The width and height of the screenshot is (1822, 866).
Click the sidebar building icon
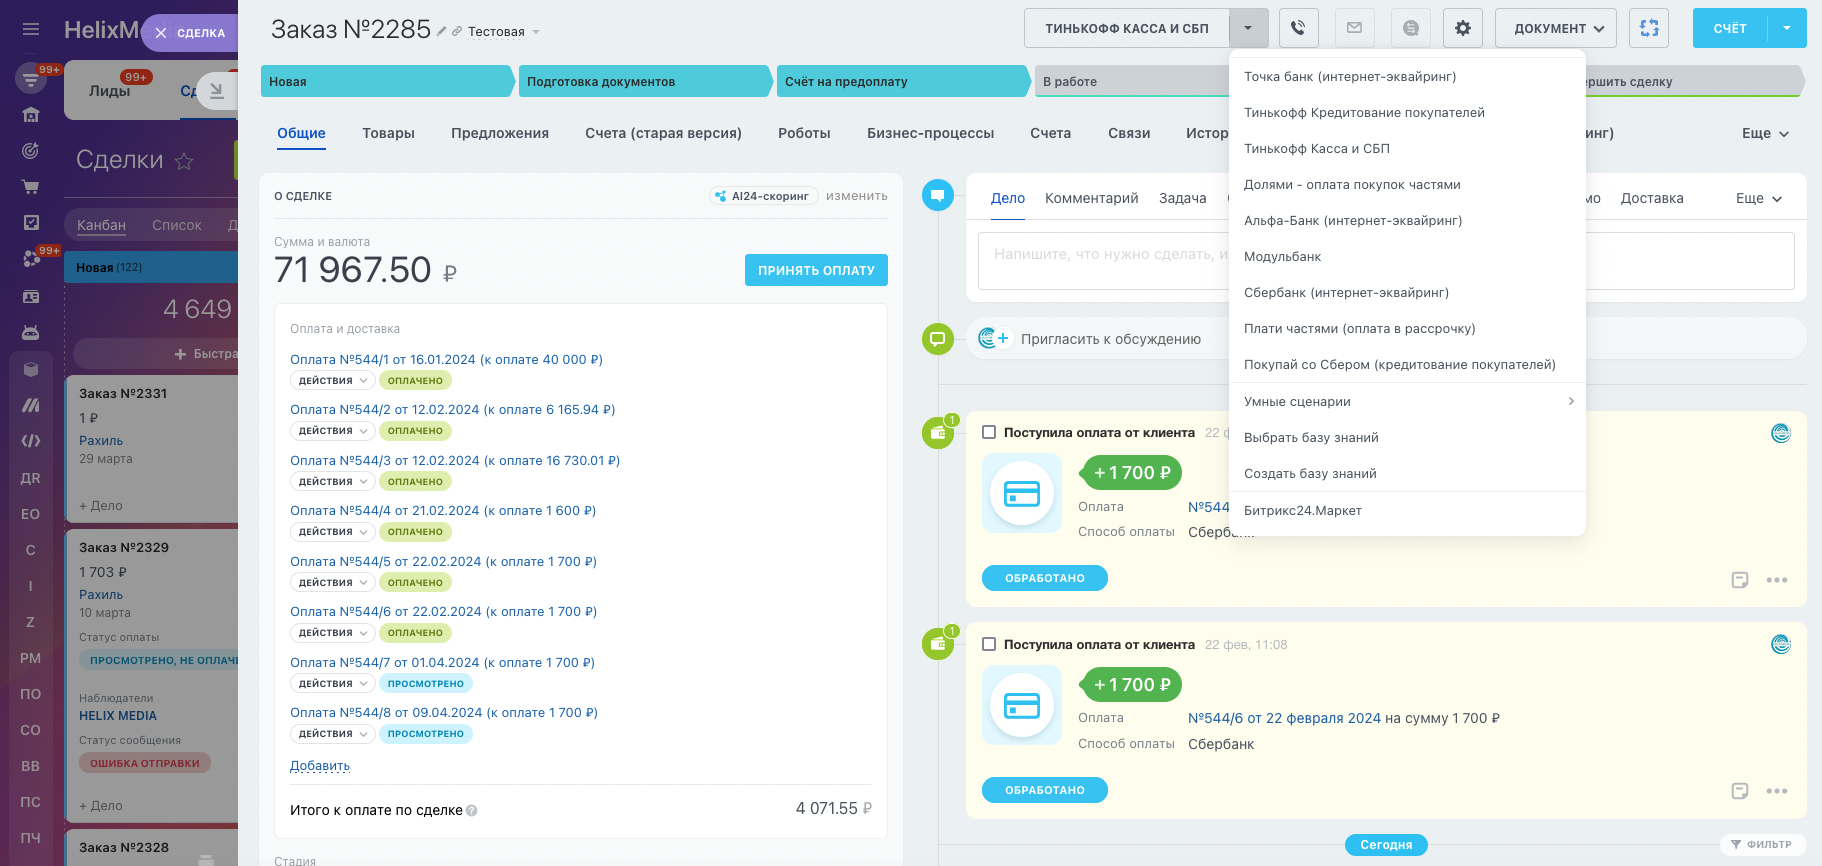coord(31,114)
